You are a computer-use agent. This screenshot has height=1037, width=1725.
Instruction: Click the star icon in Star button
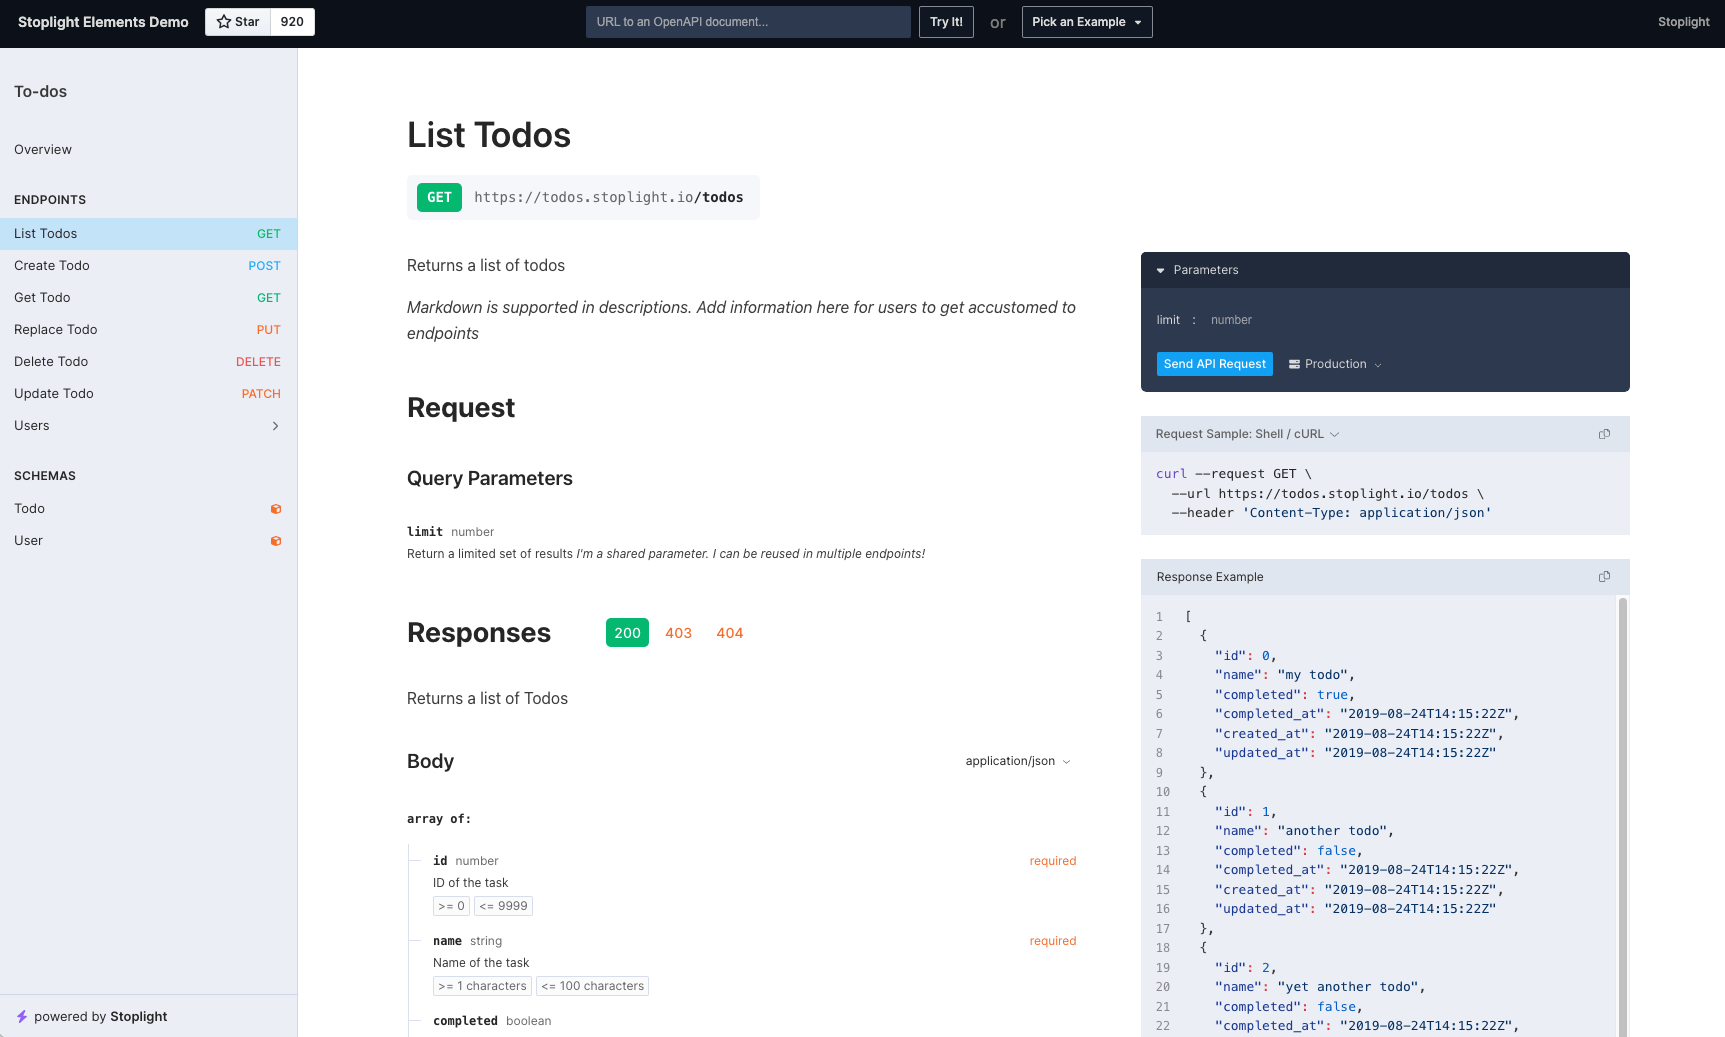(225, 21)
